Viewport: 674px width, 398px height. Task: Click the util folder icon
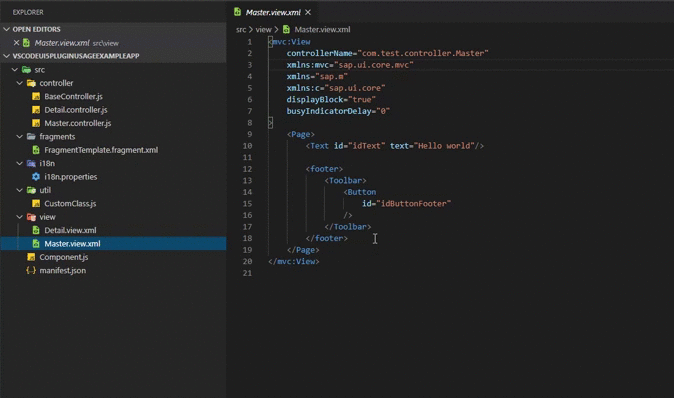[x=31, y=190]
